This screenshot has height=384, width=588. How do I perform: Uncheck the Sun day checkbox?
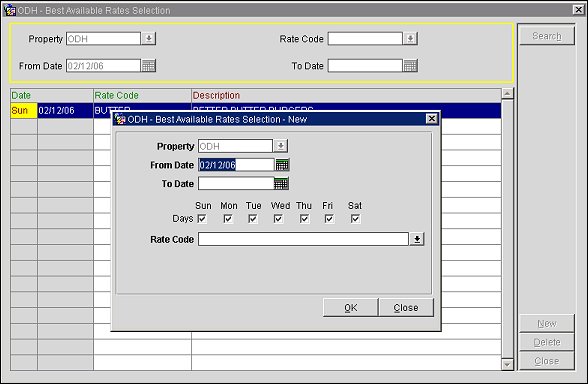coord(202,219)
